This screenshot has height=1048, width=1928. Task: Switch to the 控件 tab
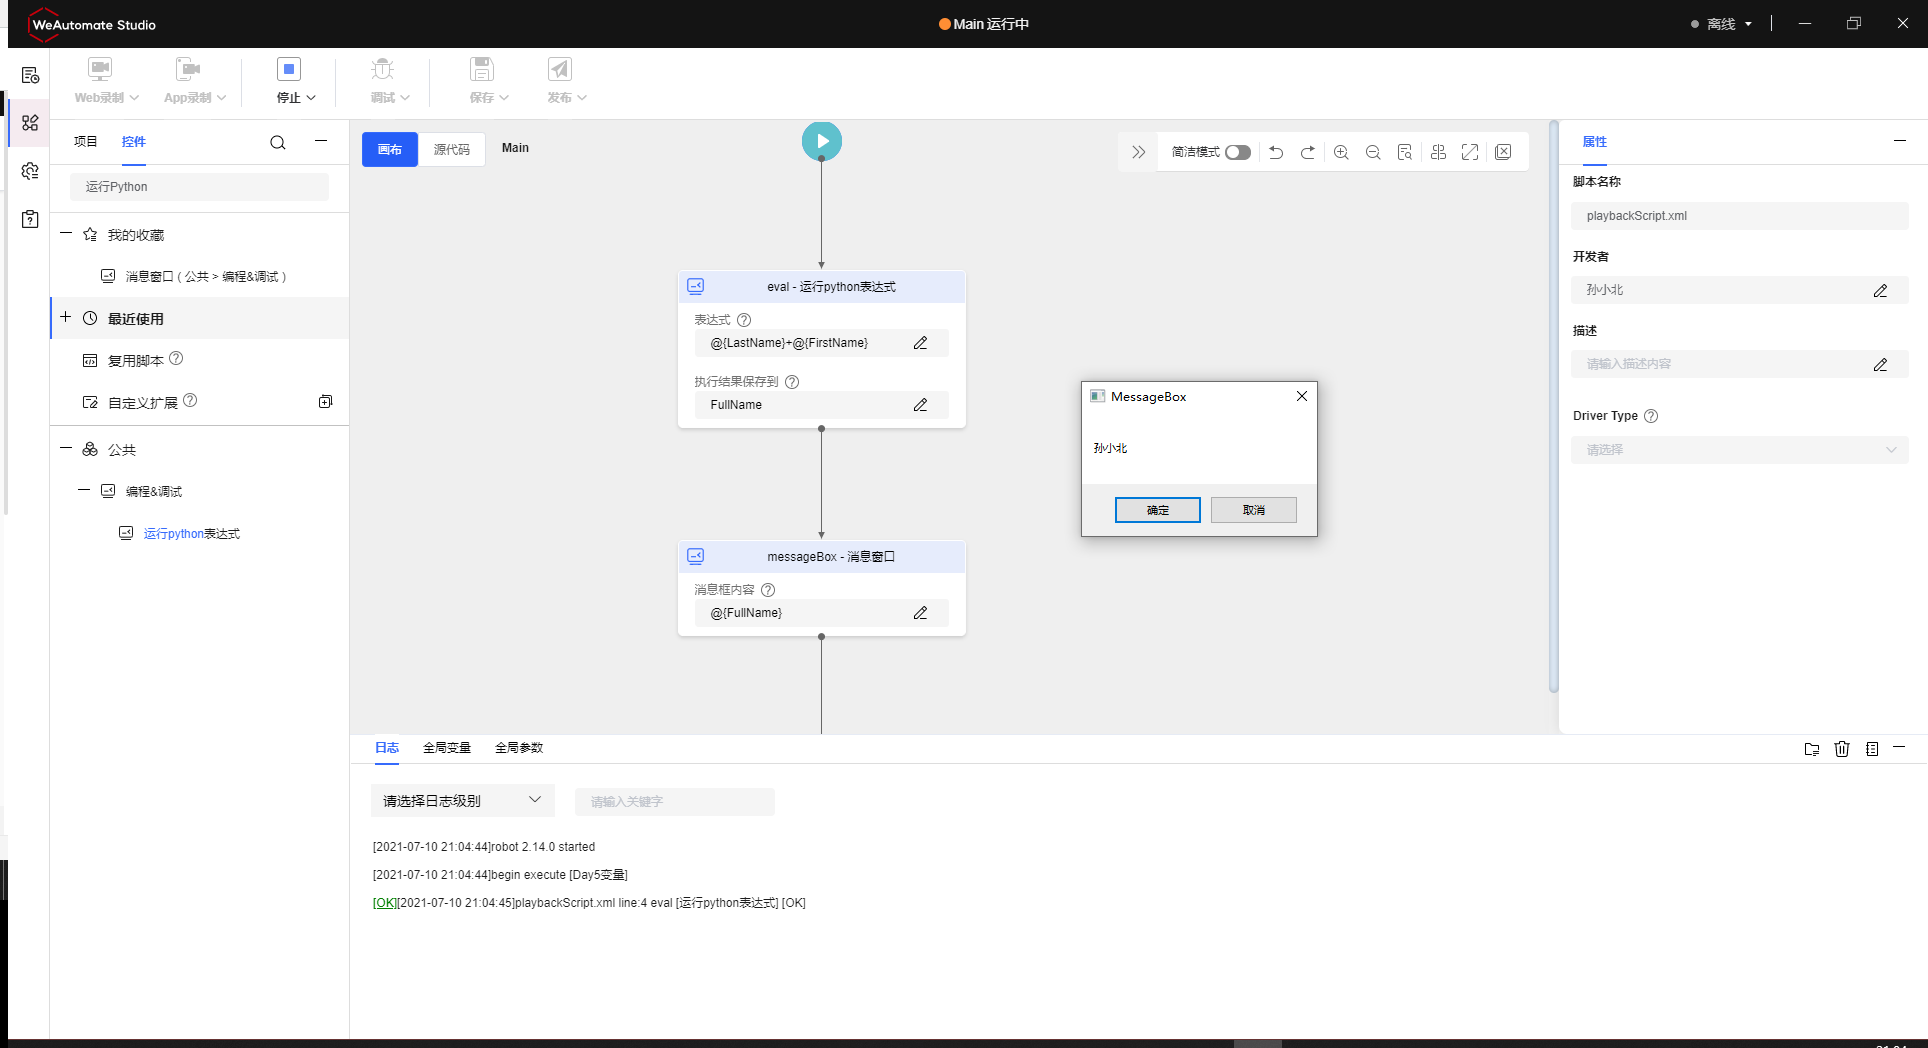pyautogui.click(x=134, y=142)
